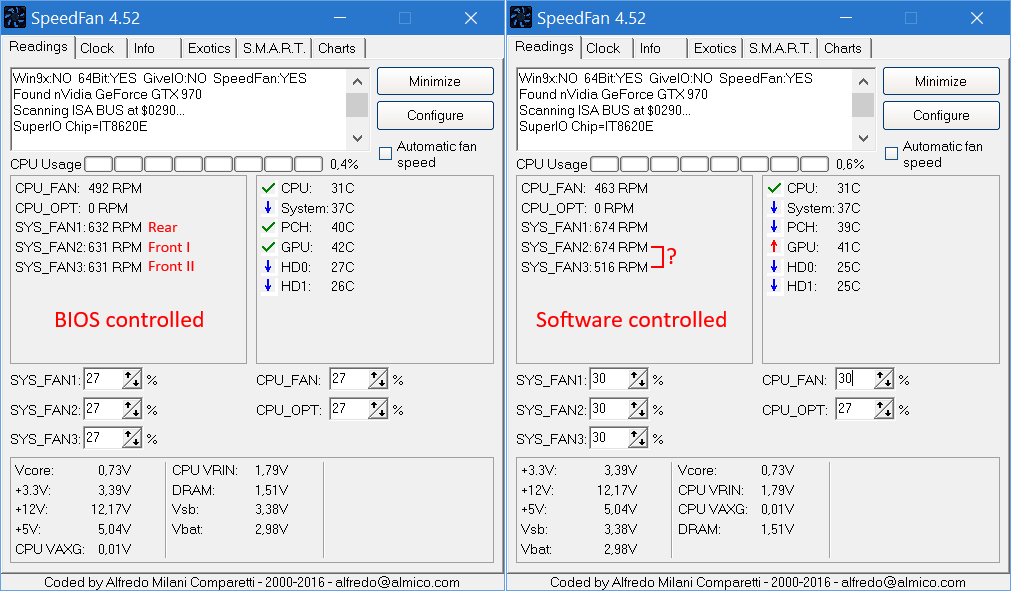Click blue down arrow beside PCH 39C, right window

tap(774, 227)
